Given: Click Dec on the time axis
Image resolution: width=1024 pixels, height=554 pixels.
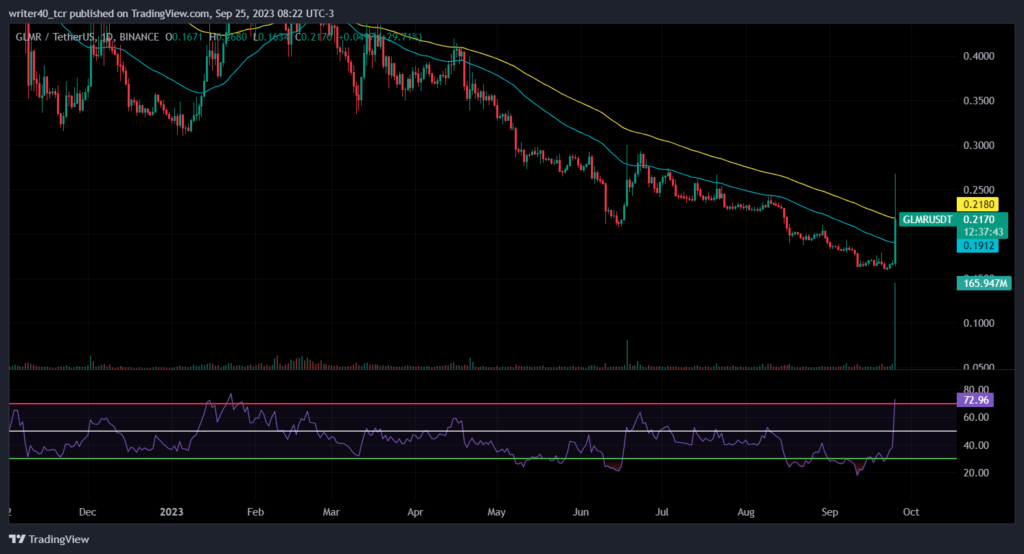Looking at the screenshot, I should click(88, 512).
